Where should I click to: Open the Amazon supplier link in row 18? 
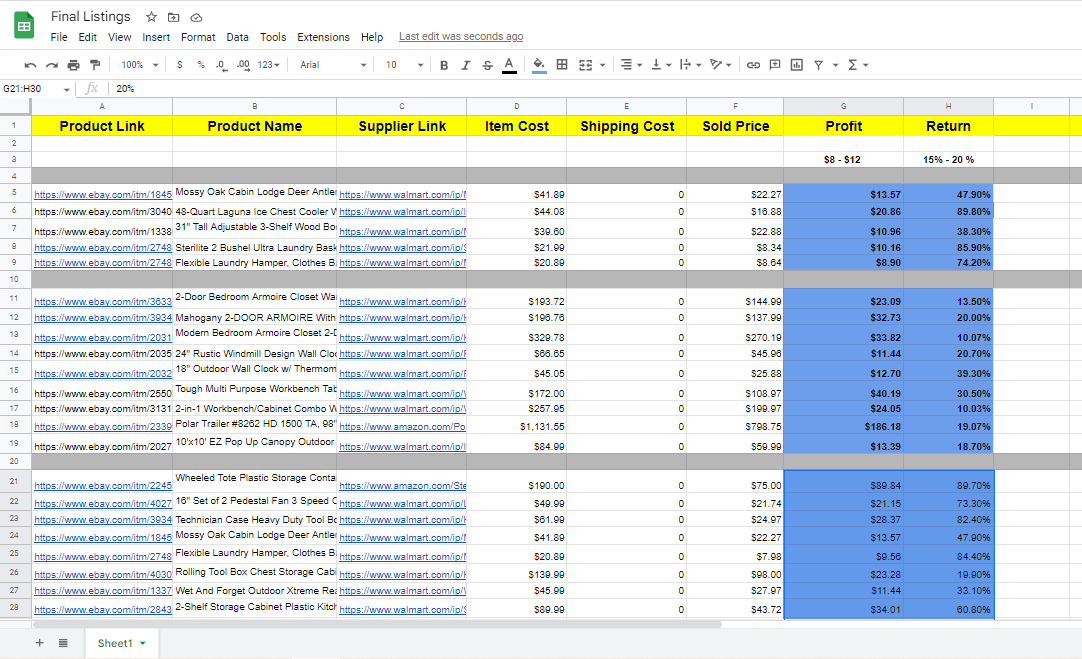[402, 426]
